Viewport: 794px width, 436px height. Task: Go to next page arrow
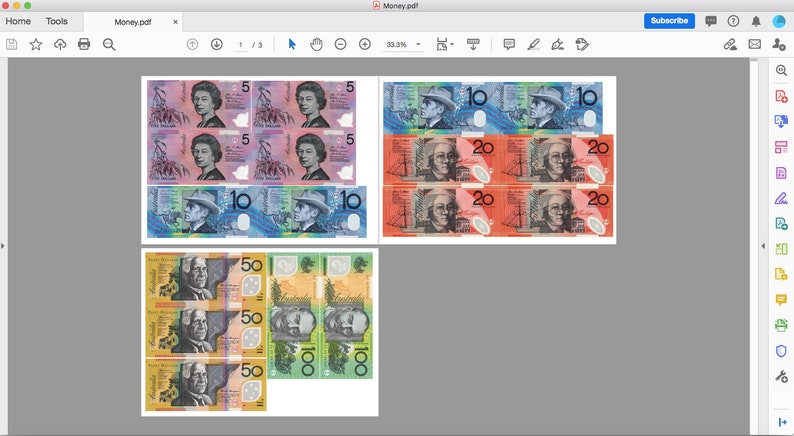tap(217, 45)
